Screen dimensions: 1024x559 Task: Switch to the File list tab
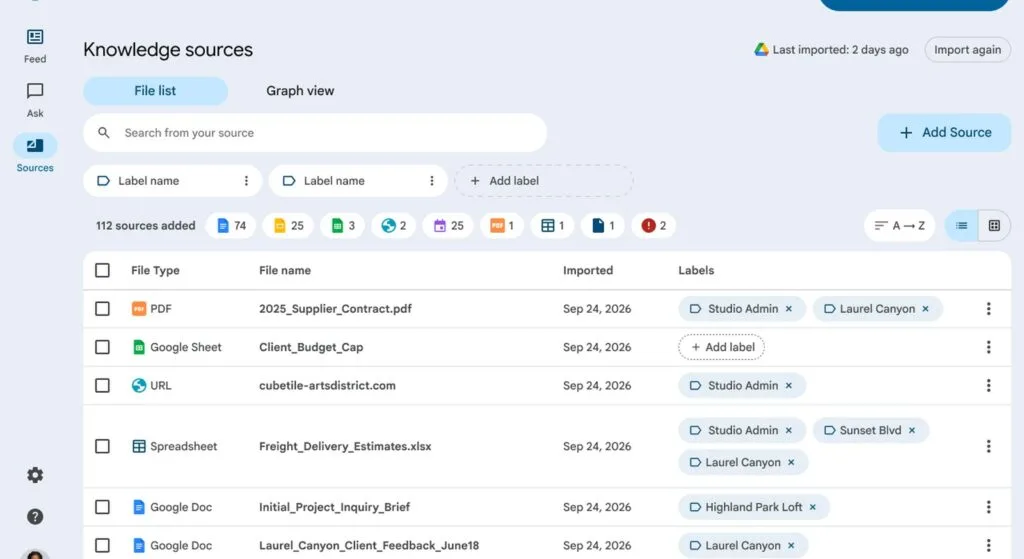pos(155,91)
